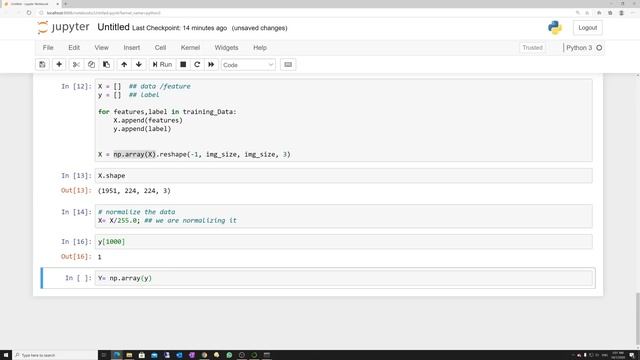Viewport: 640px width, 360px height.
Task: Open the Widgets menu
Action: point(226,48)
